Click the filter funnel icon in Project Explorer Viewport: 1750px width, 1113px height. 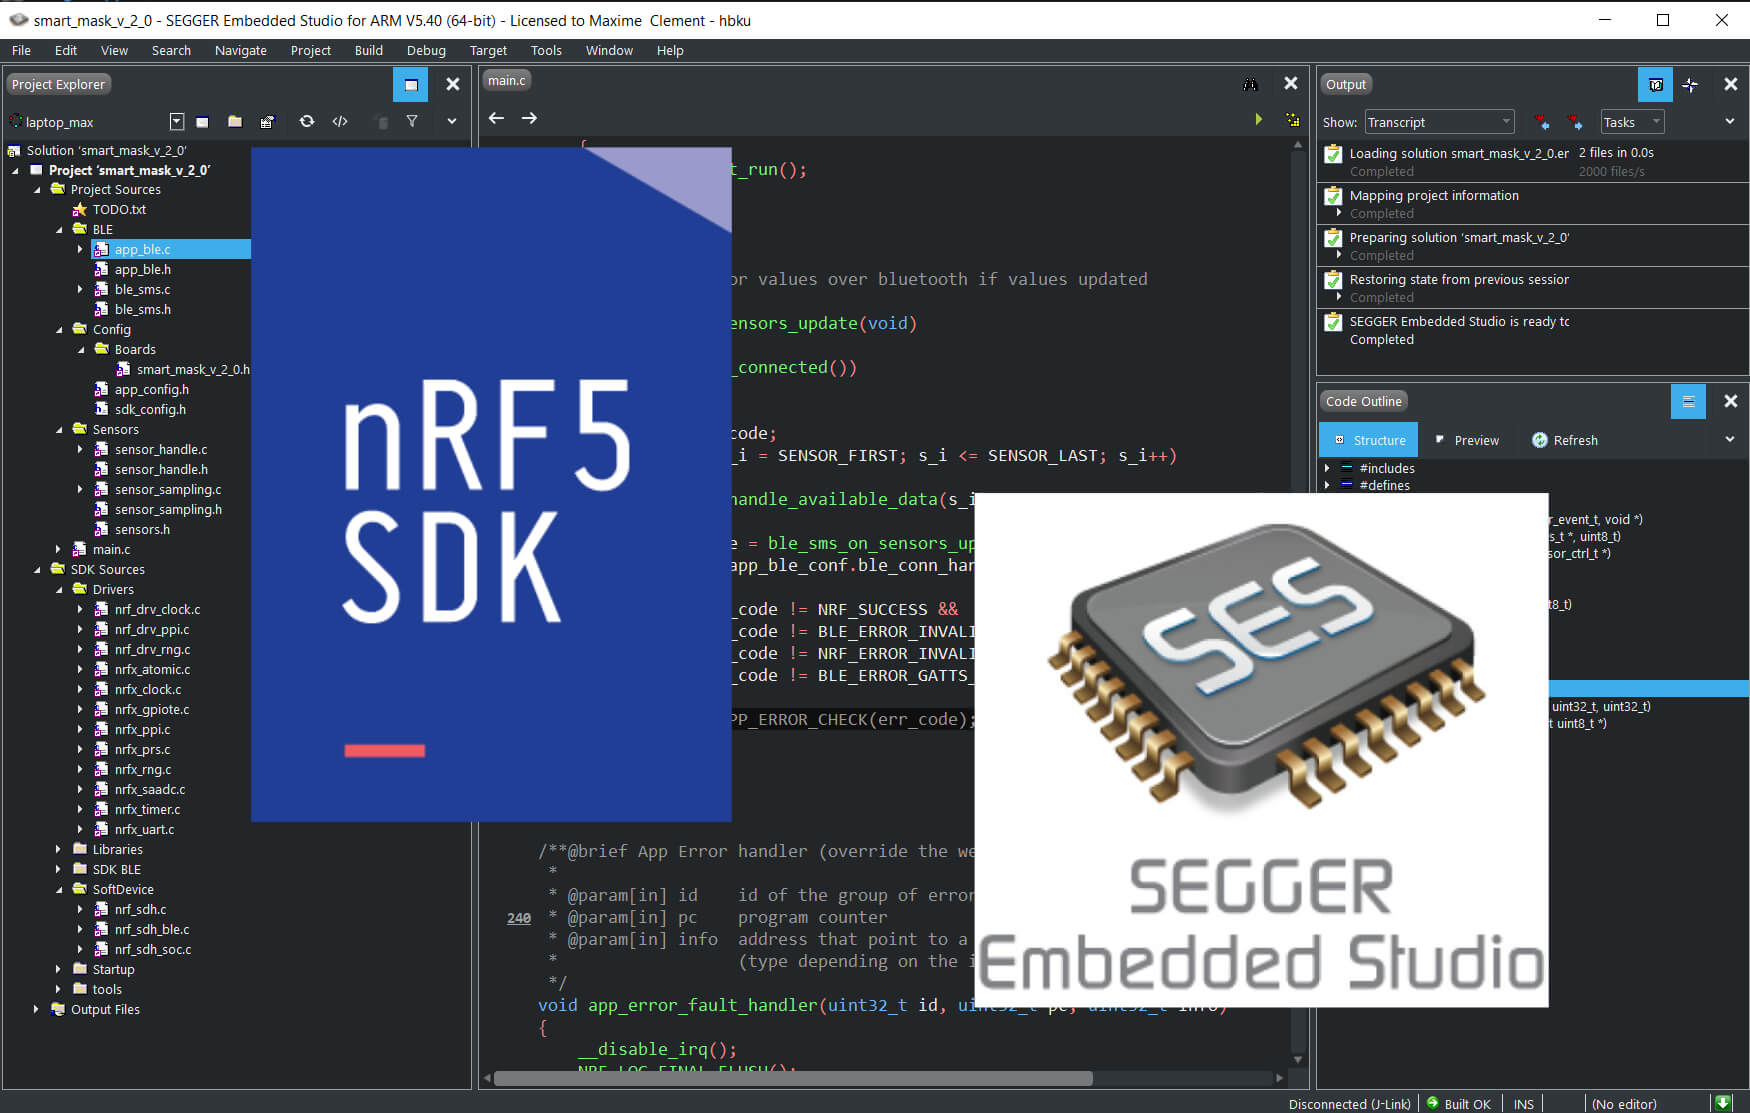point(412,122)
